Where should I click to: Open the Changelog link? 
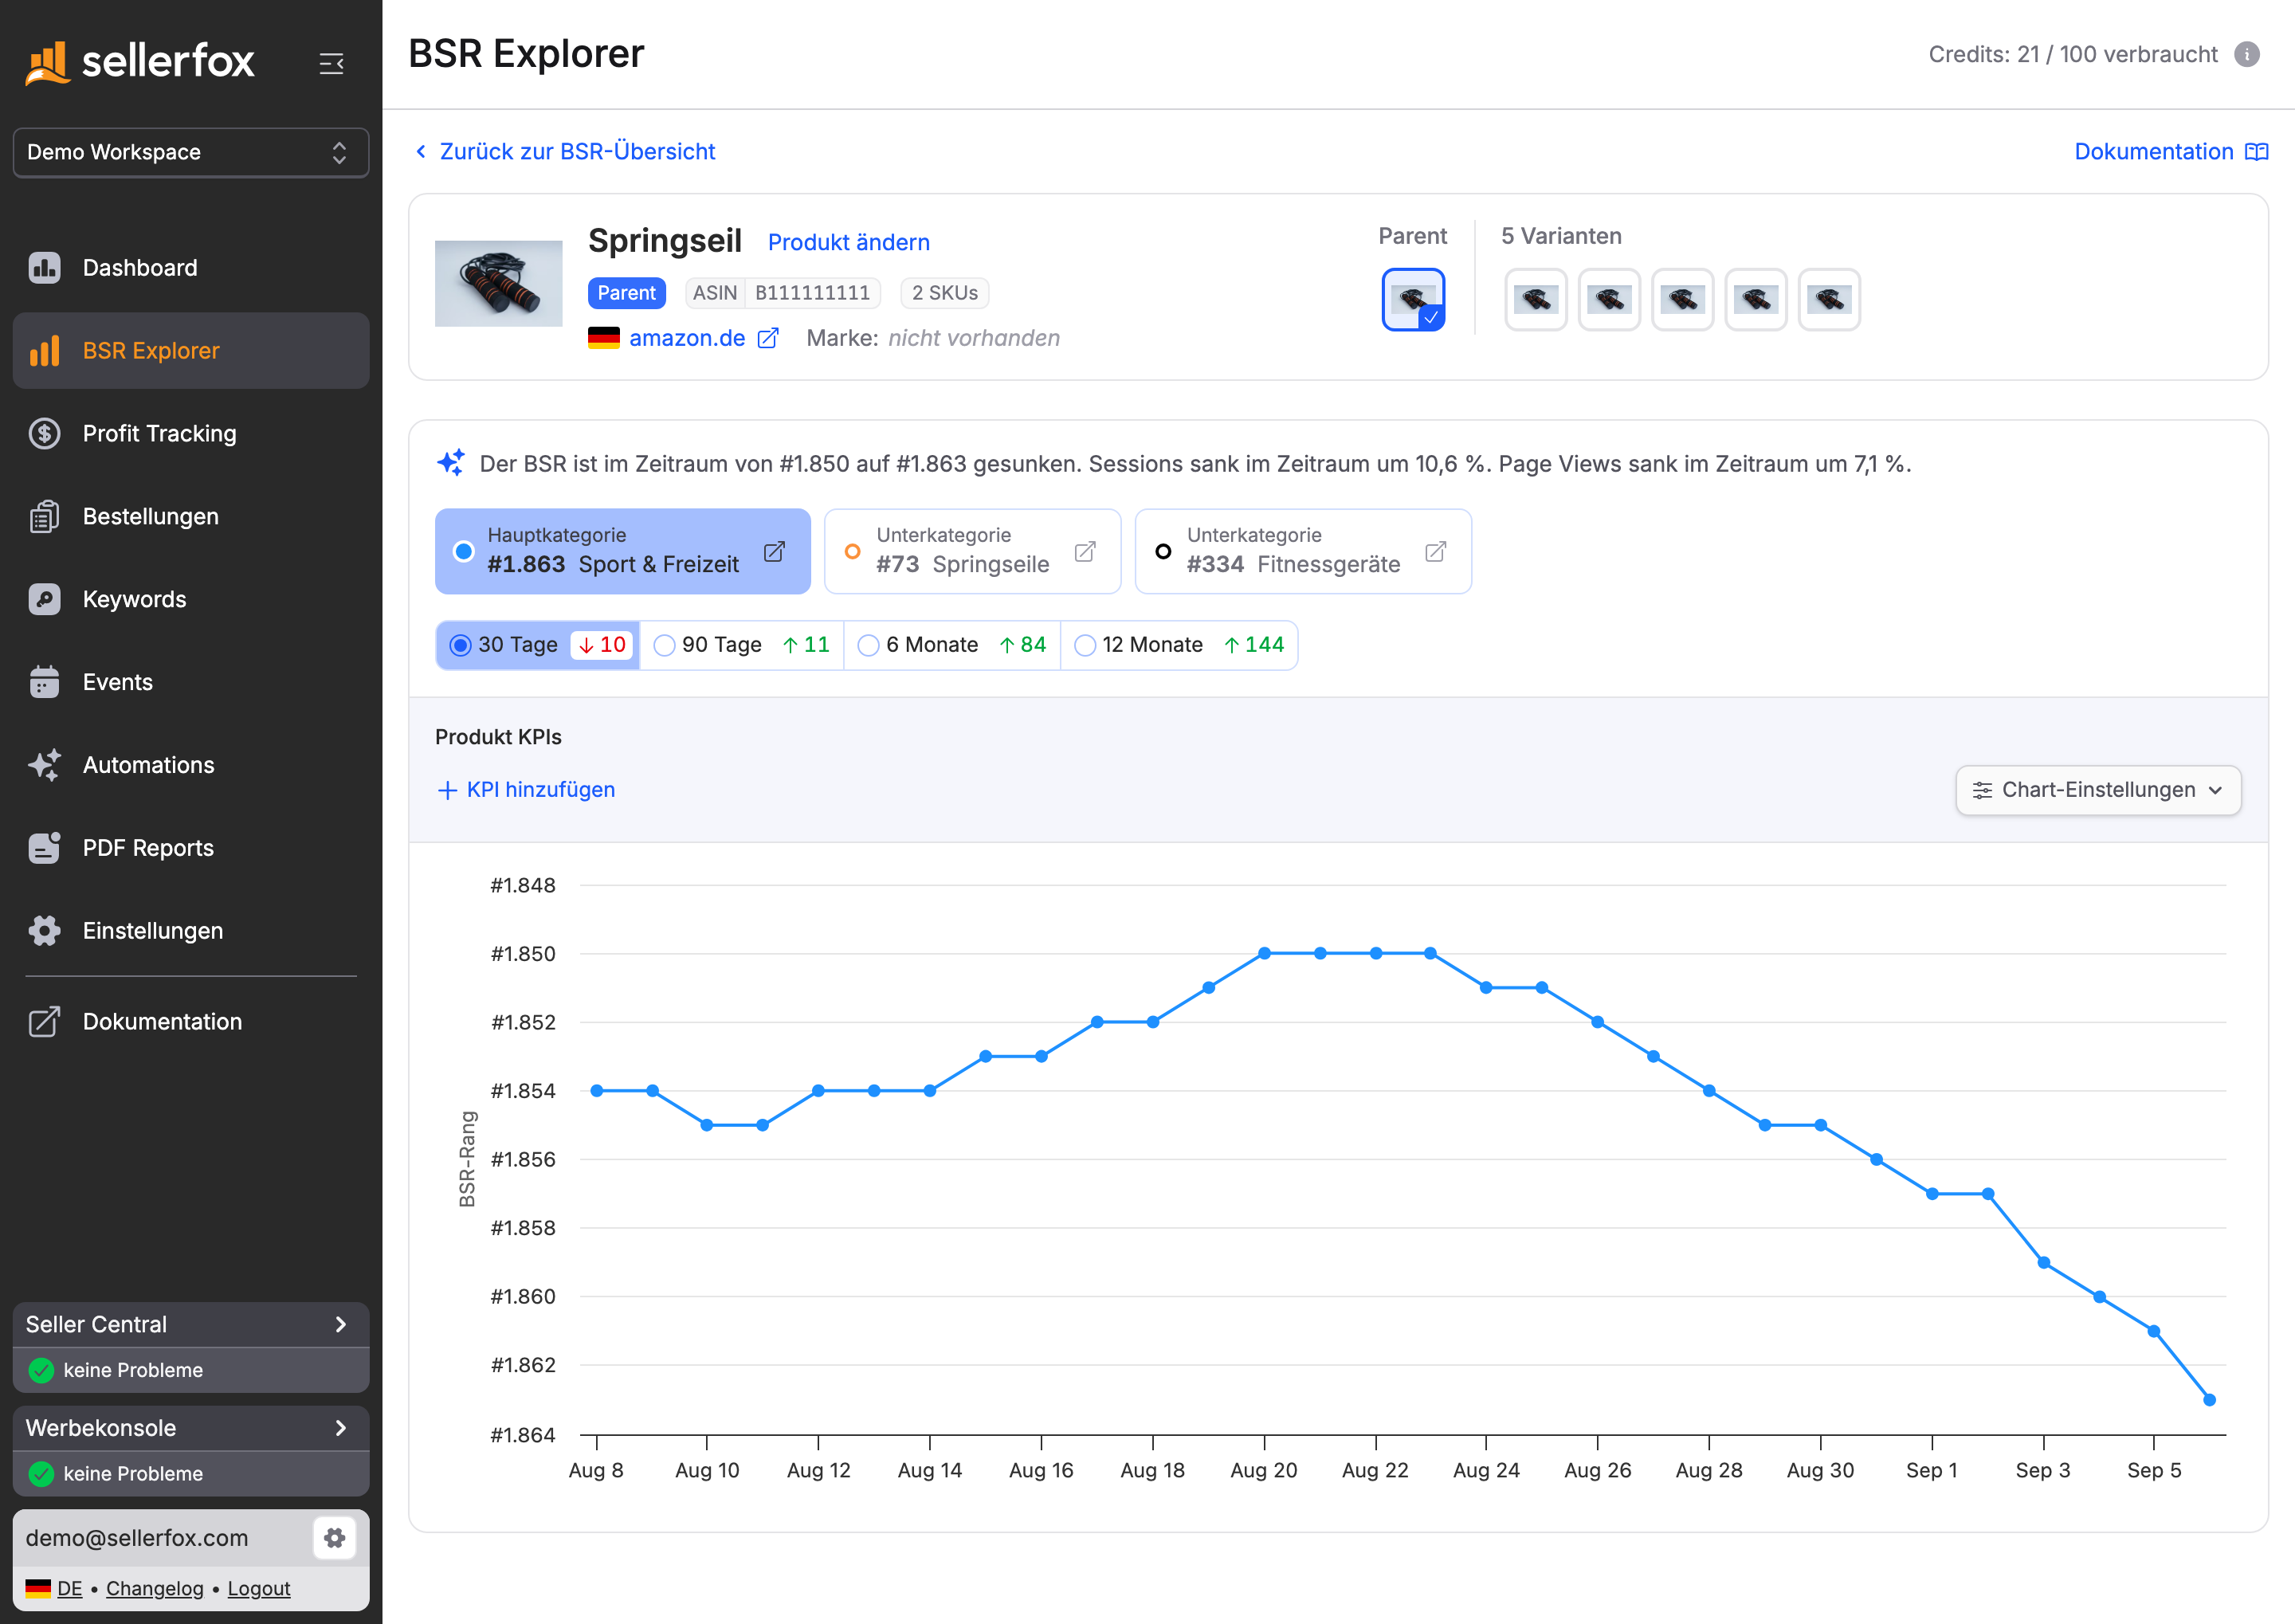click(x=155, y=1589)
